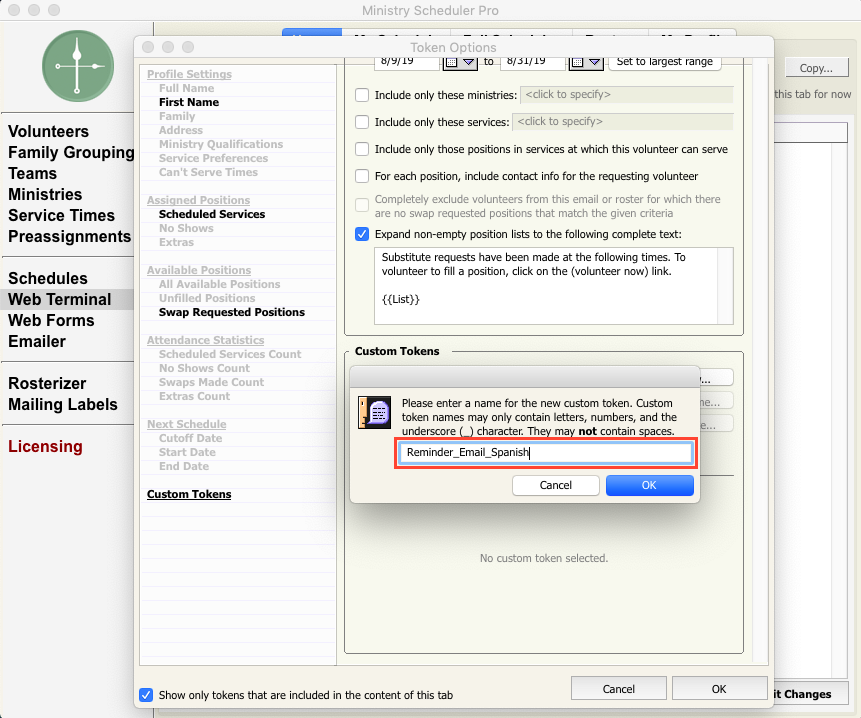Click Assigned Positions header
This screenshot has height=718, width=861.
198,200
